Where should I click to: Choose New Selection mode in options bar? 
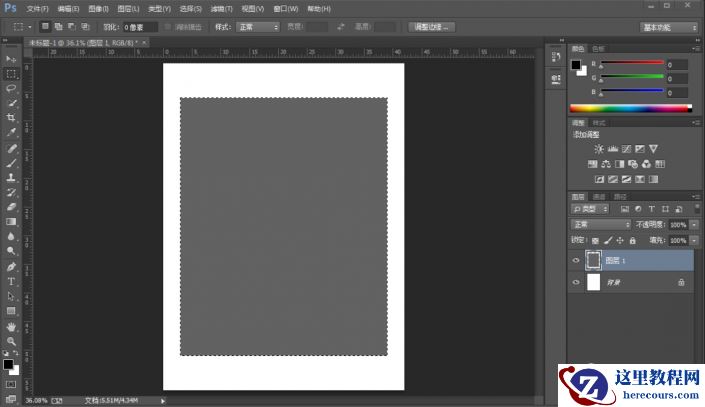(x=45, y=27)
